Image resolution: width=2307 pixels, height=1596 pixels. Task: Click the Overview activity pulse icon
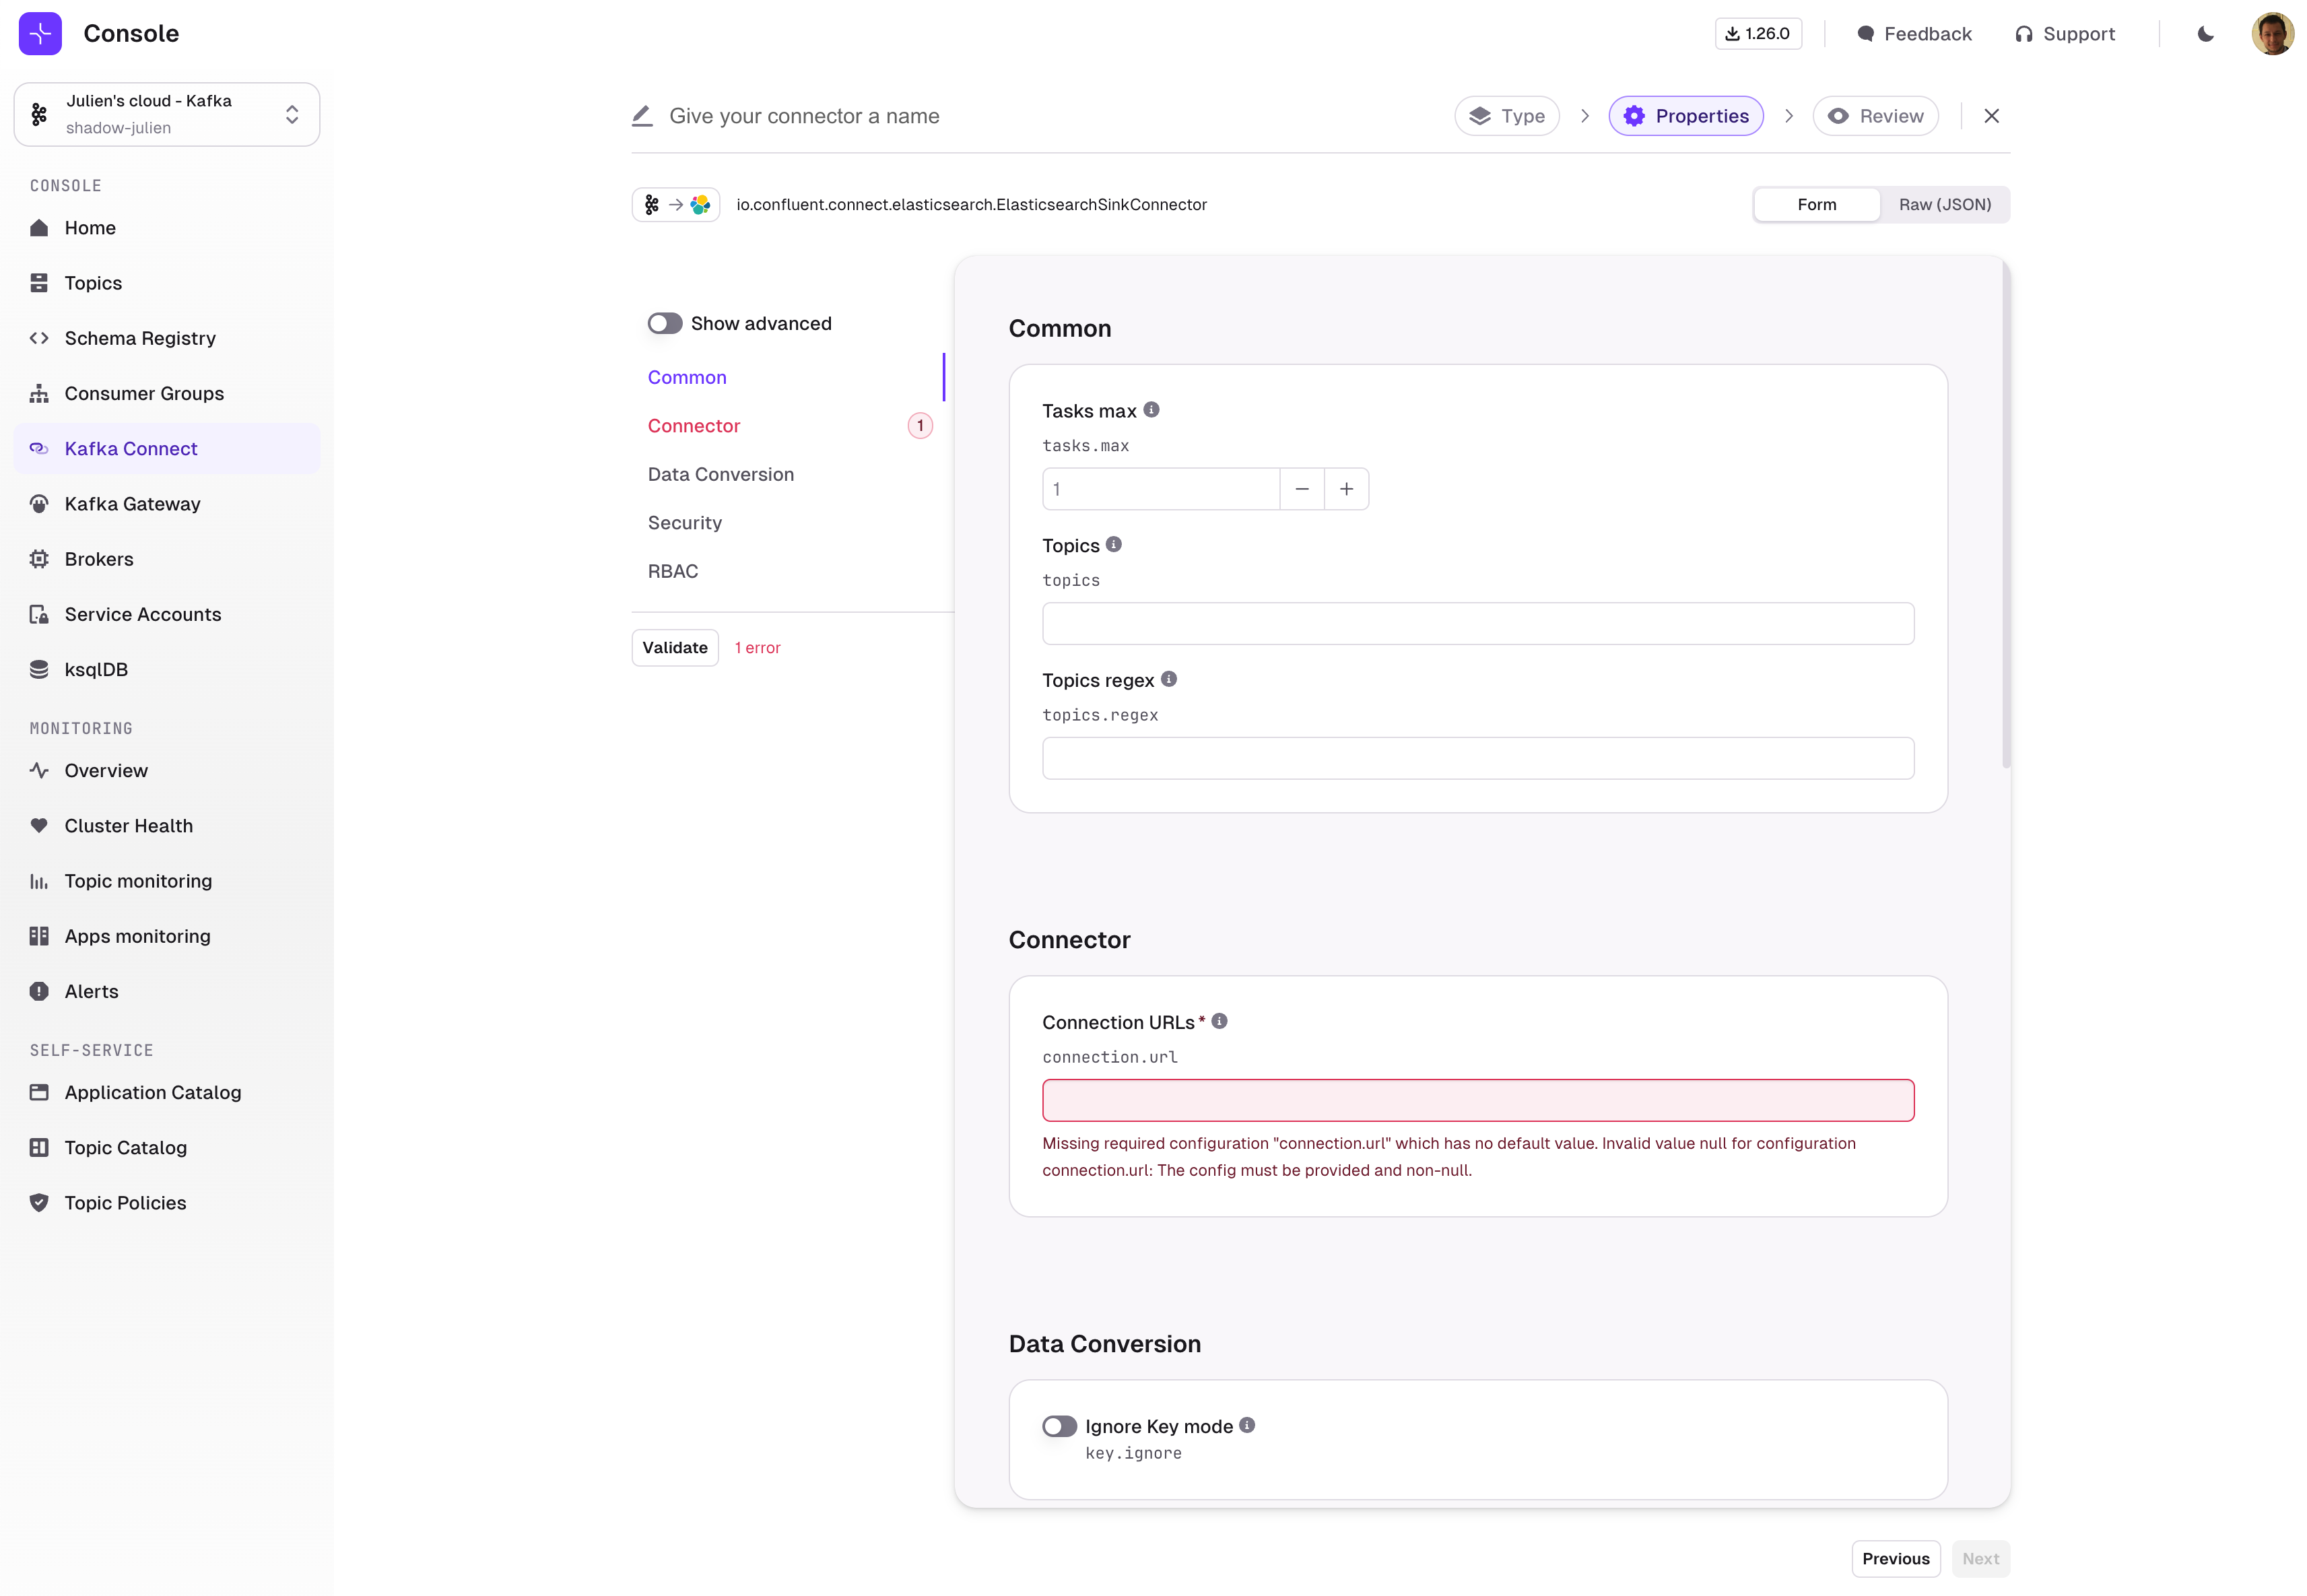pyautogui.click(x=39, y=770)
